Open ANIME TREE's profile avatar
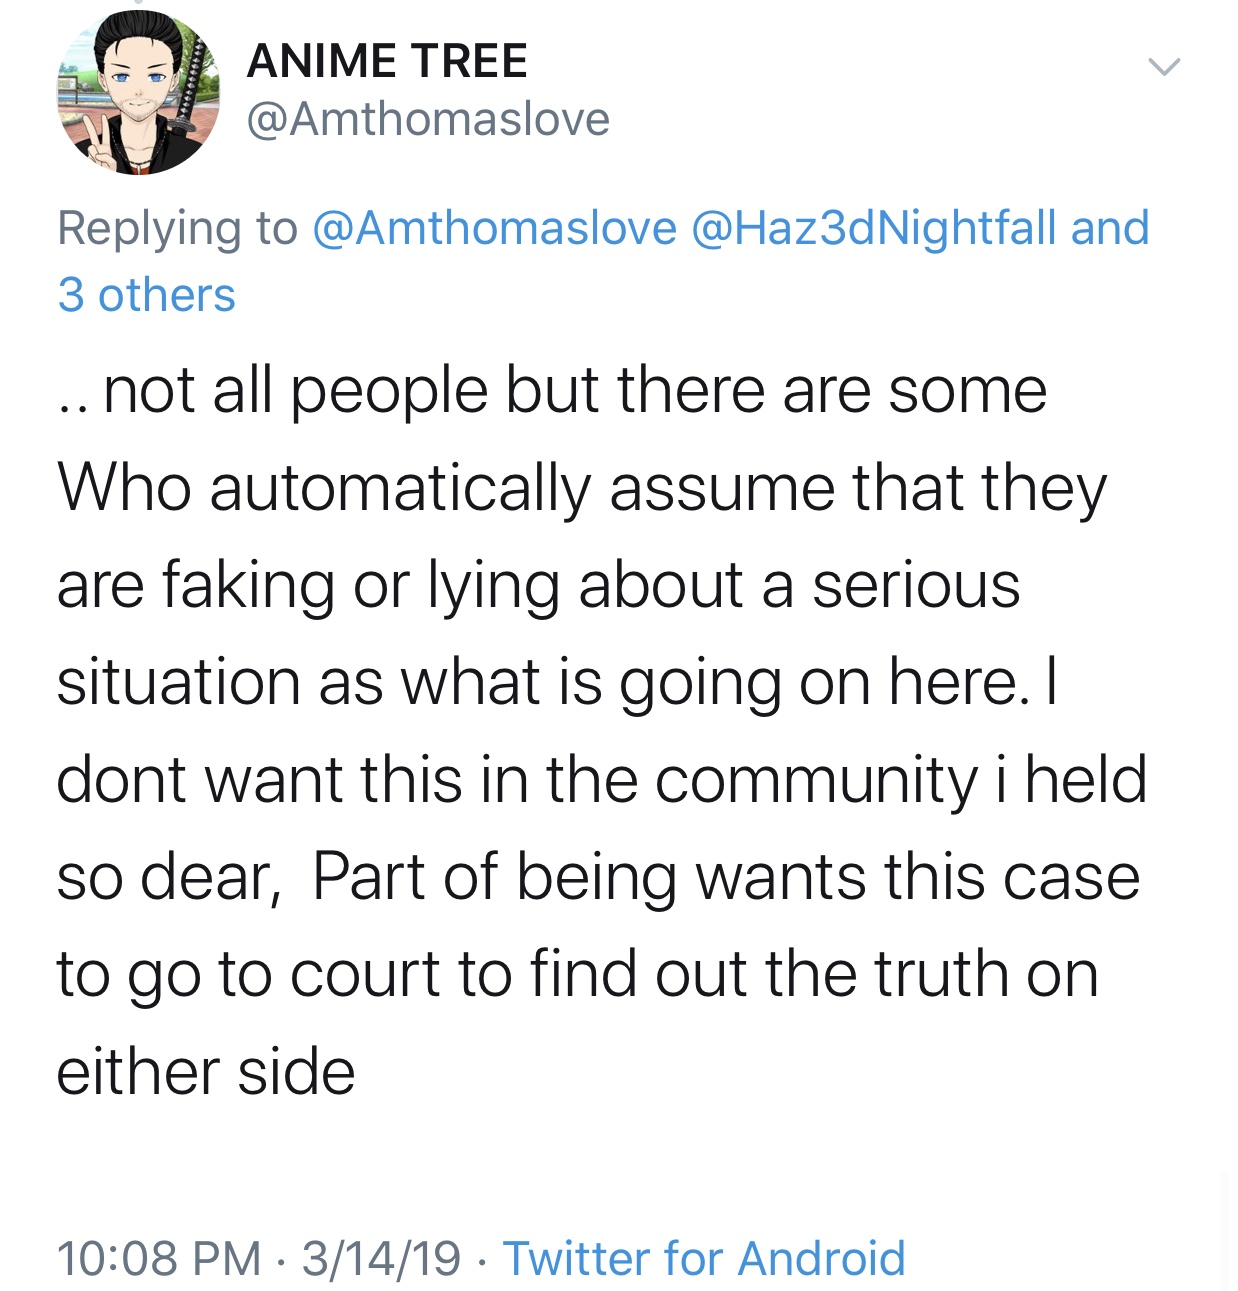Screen dimensions: 1238x1291 [x=139, y=92]
